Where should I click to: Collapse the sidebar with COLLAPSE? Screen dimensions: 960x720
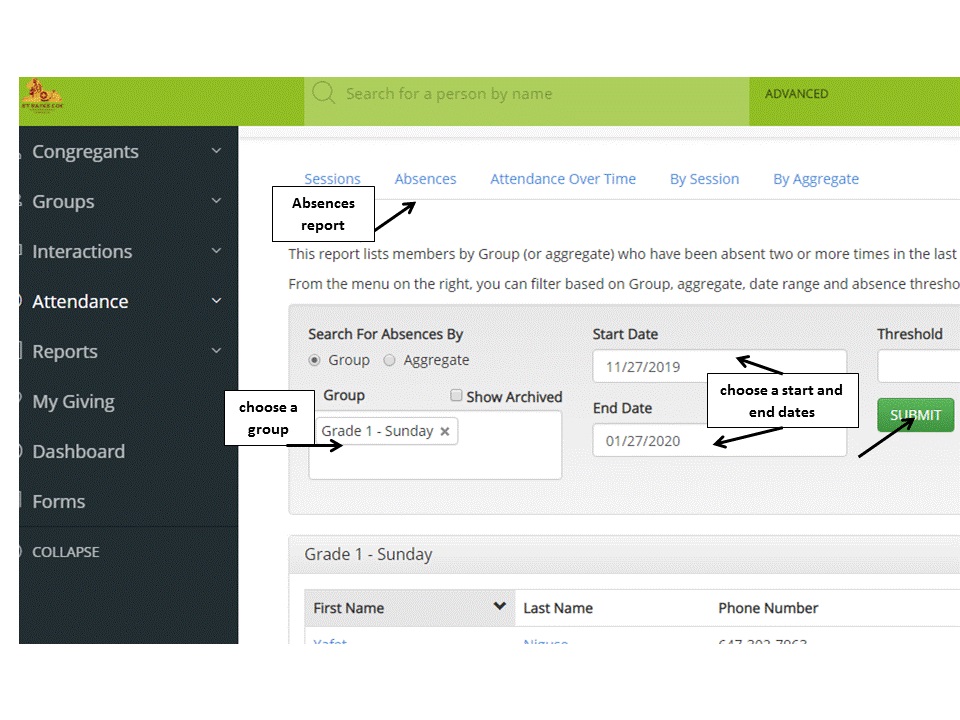[66, 552]
